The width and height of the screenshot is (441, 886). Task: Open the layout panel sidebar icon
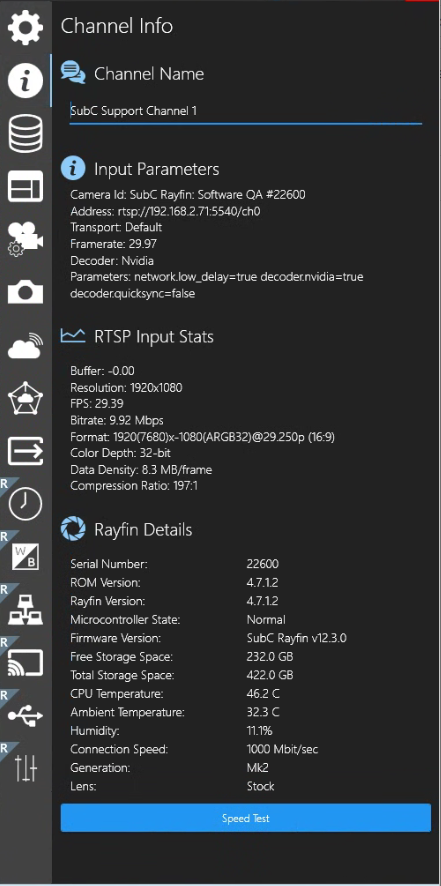(x=25, y=186)
